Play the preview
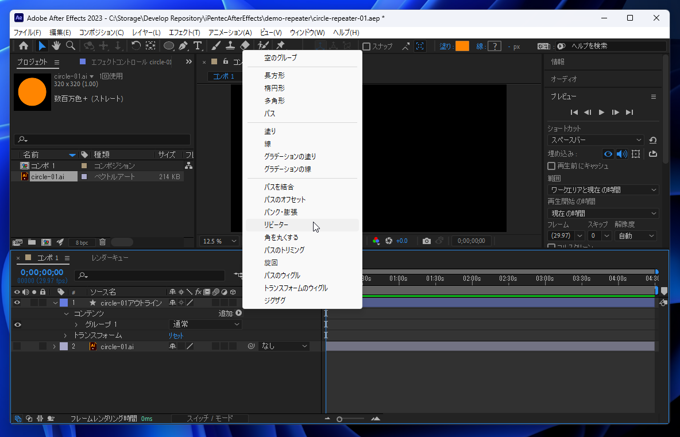This screenshot has height=437, width=680. pyautogui.click(x=602, y=112)
